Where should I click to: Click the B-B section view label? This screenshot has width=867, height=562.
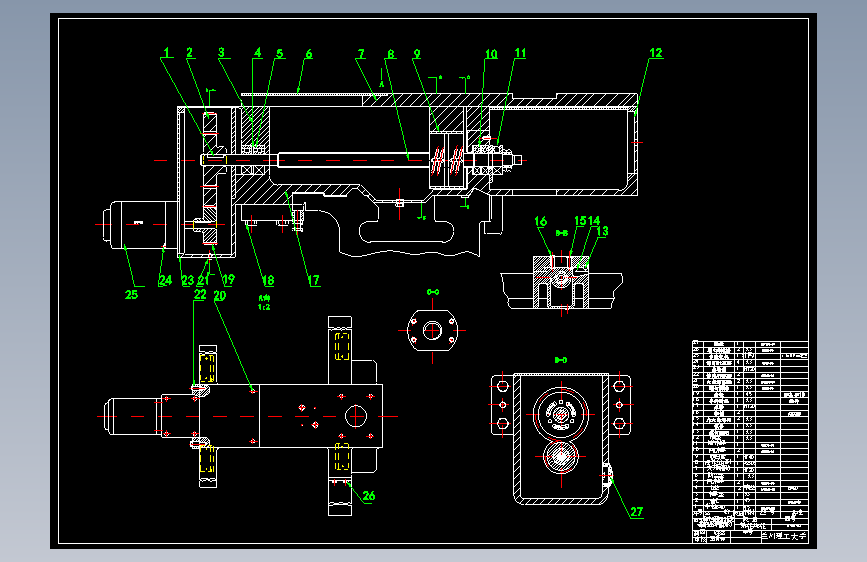click(x=562, y=233)
